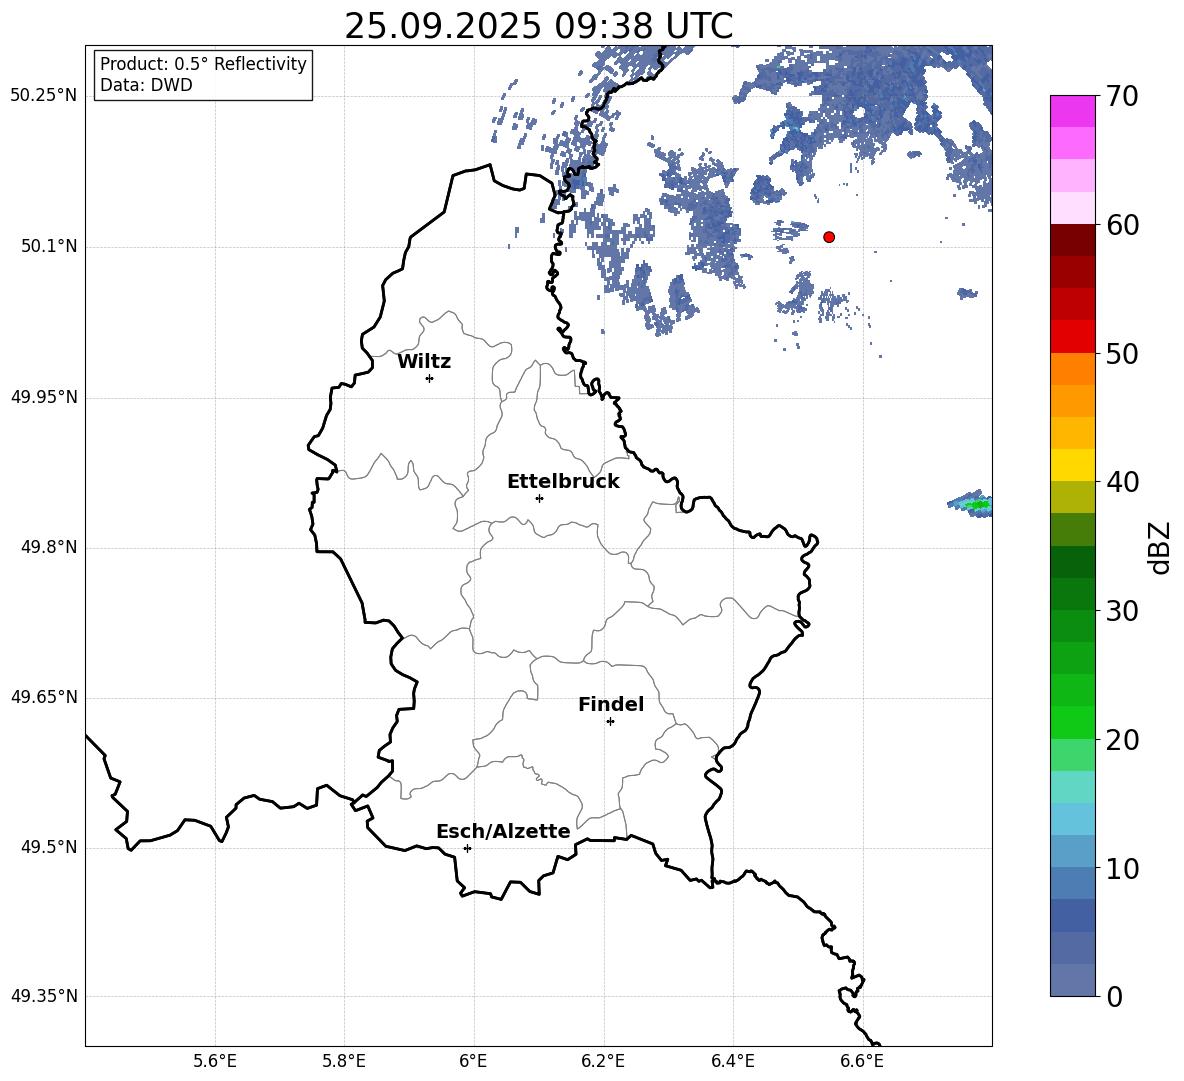This screenshot has width=1184, height=1081.
Task: Click the 49.8°N latitude label
Action: click(48, 547)
